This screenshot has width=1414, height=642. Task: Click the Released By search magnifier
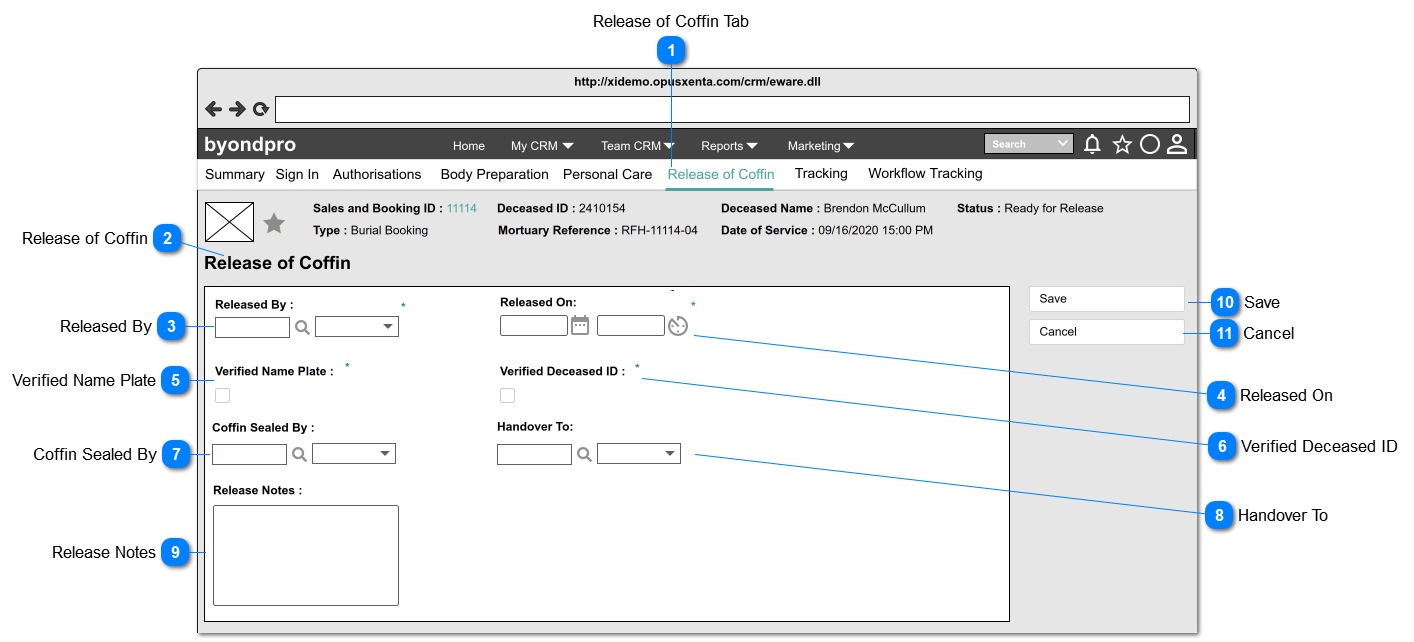point(302,327)
